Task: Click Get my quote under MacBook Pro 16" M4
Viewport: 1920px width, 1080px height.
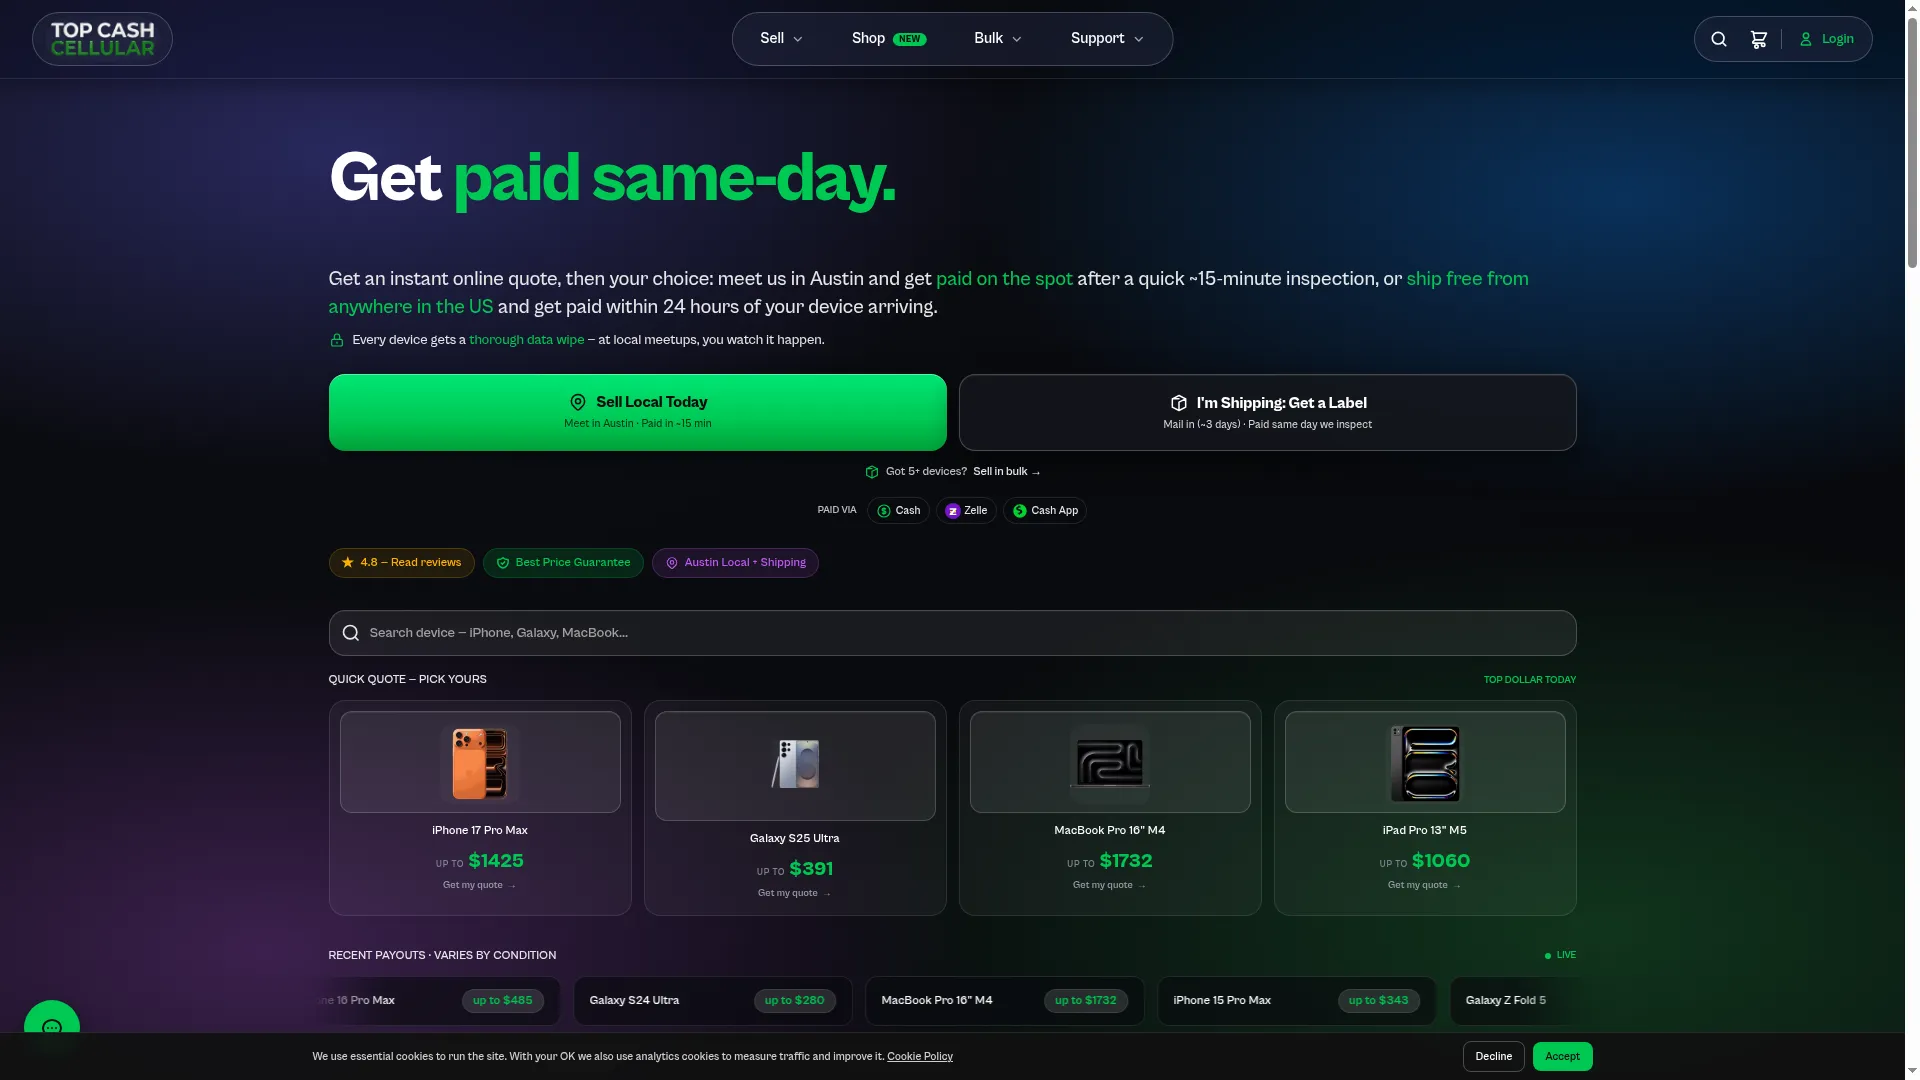Action: pos(1110,885)
